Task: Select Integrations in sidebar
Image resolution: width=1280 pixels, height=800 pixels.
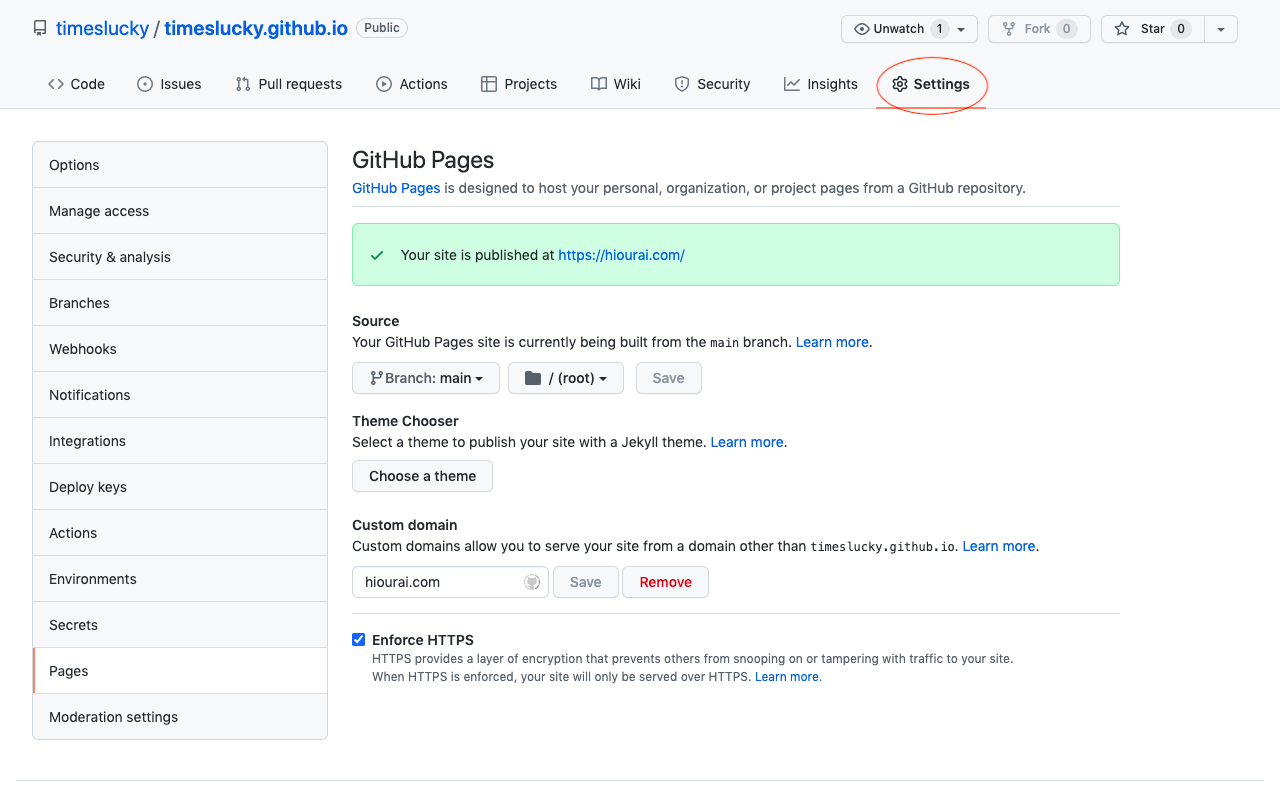Action: 180,441
